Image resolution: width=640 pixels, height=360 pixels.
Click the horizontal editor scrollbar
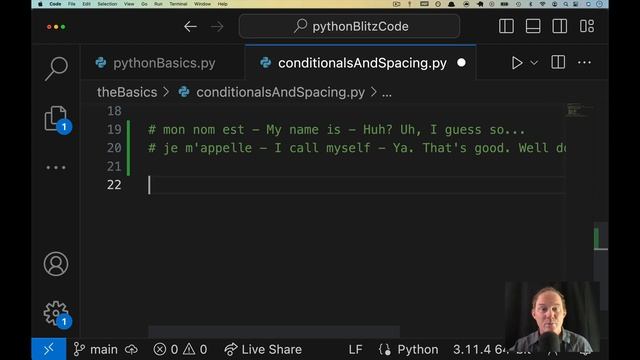coord(274,331)
